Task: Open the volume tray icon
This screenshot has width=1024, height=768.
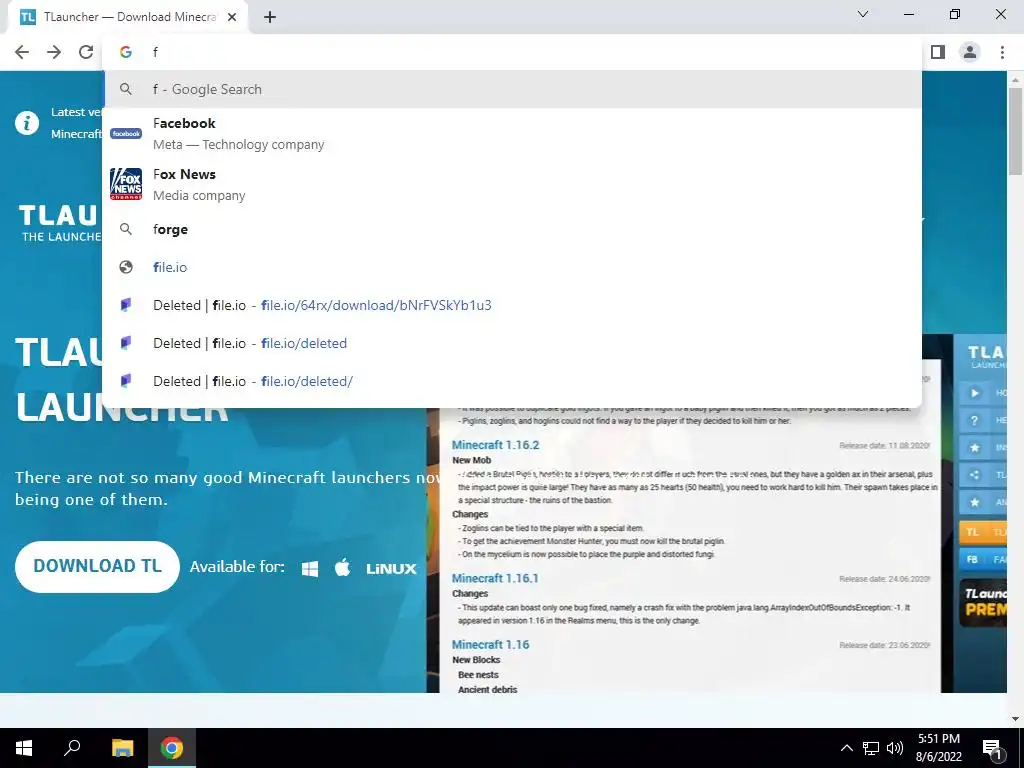Action: tap(895, 748)
